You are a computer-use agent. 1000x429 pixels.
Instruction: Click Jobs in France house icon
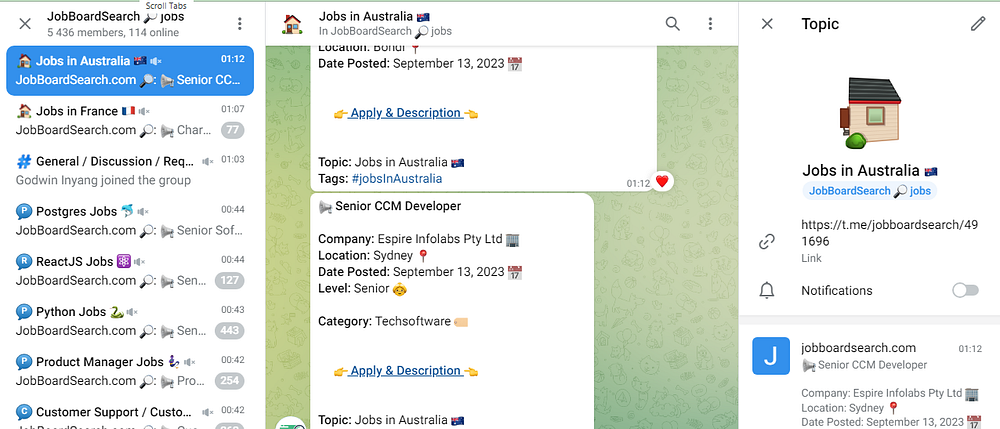tap(24, 111)
